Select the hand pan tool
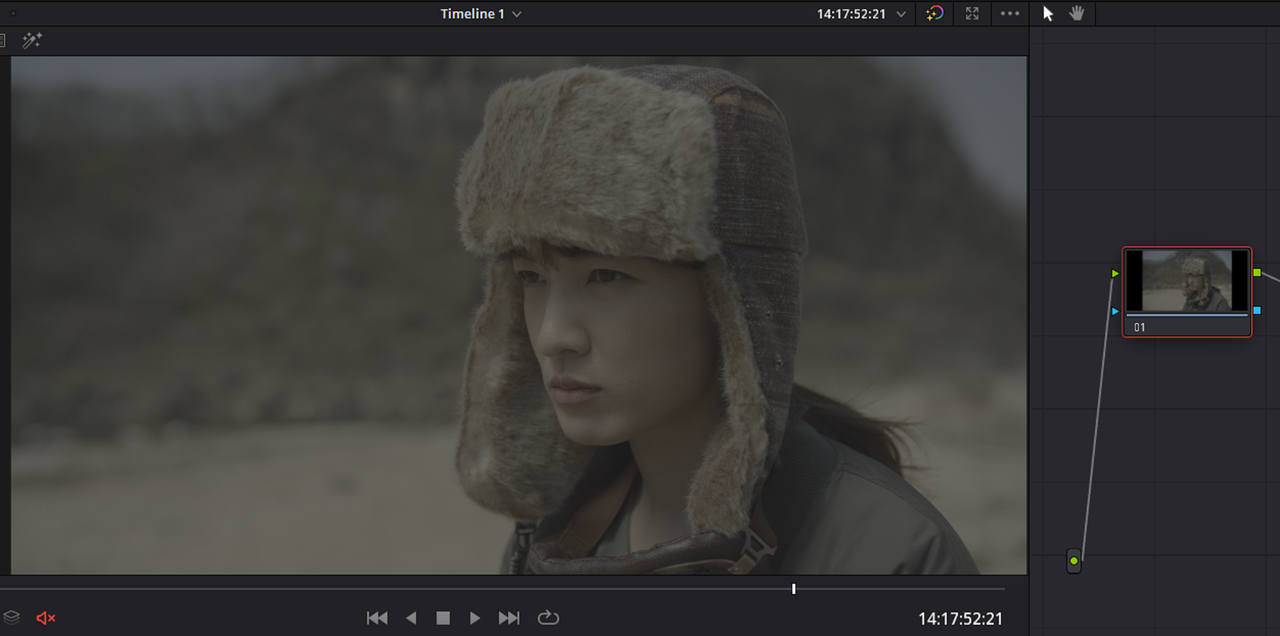The image size is (1280, 636). coord(1077,14)
